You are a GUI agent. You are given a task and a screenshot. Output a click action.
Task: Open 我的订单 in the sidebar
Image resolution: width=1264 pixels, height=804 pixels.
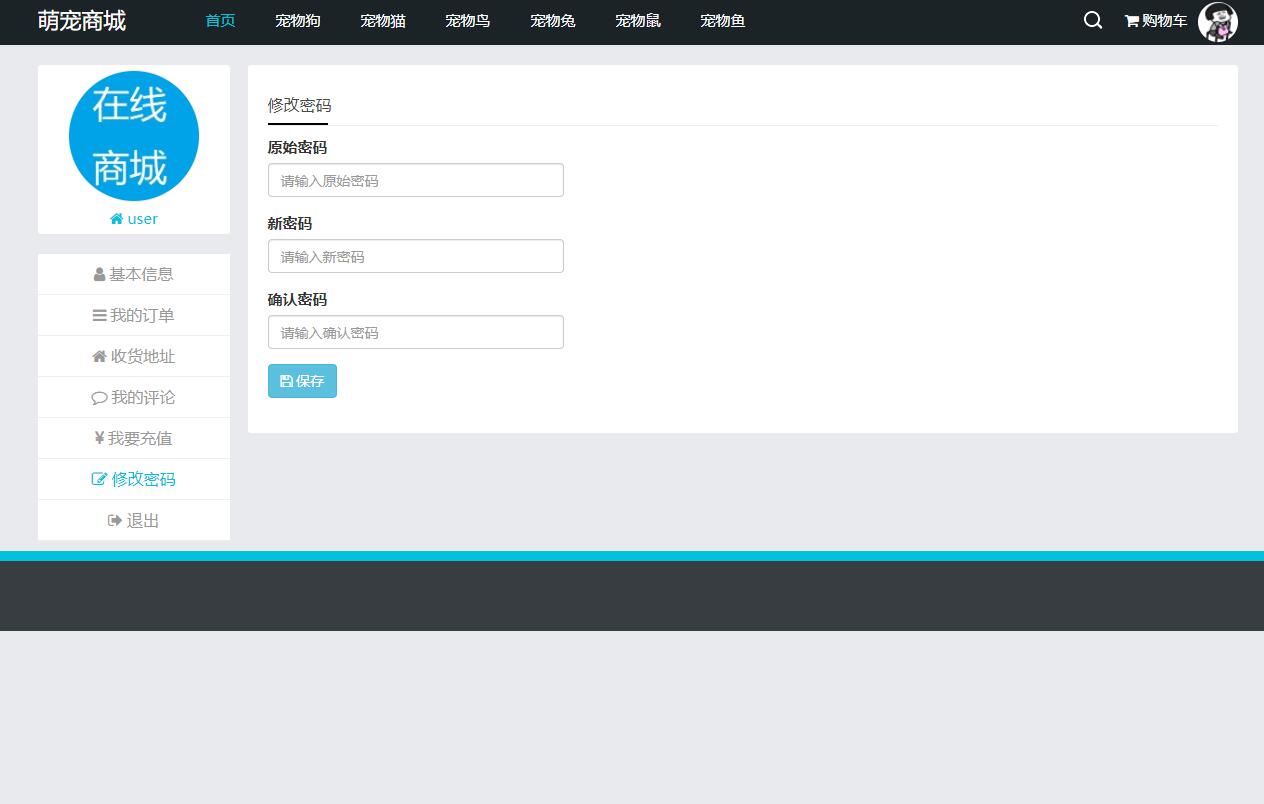[x=134, y=315]
